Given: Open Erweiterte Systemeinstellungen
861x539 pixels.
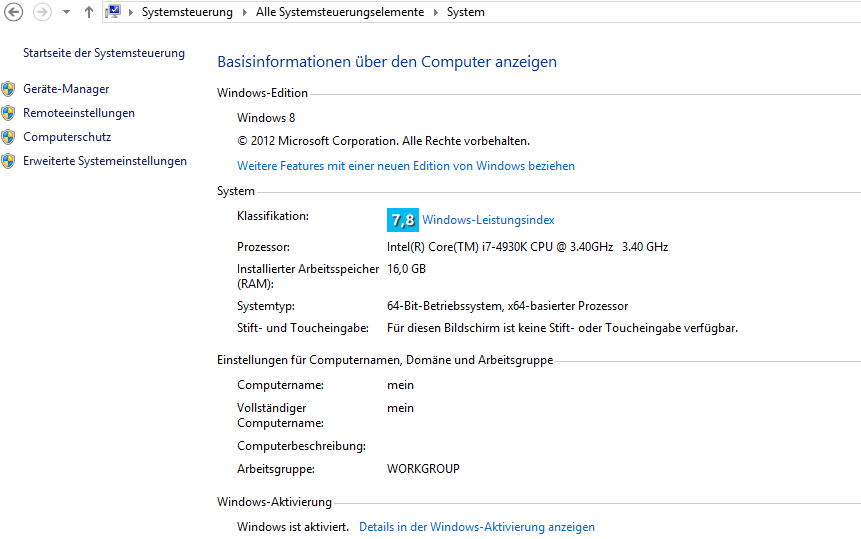Looking at the screenshot, I should click(105, 161).
